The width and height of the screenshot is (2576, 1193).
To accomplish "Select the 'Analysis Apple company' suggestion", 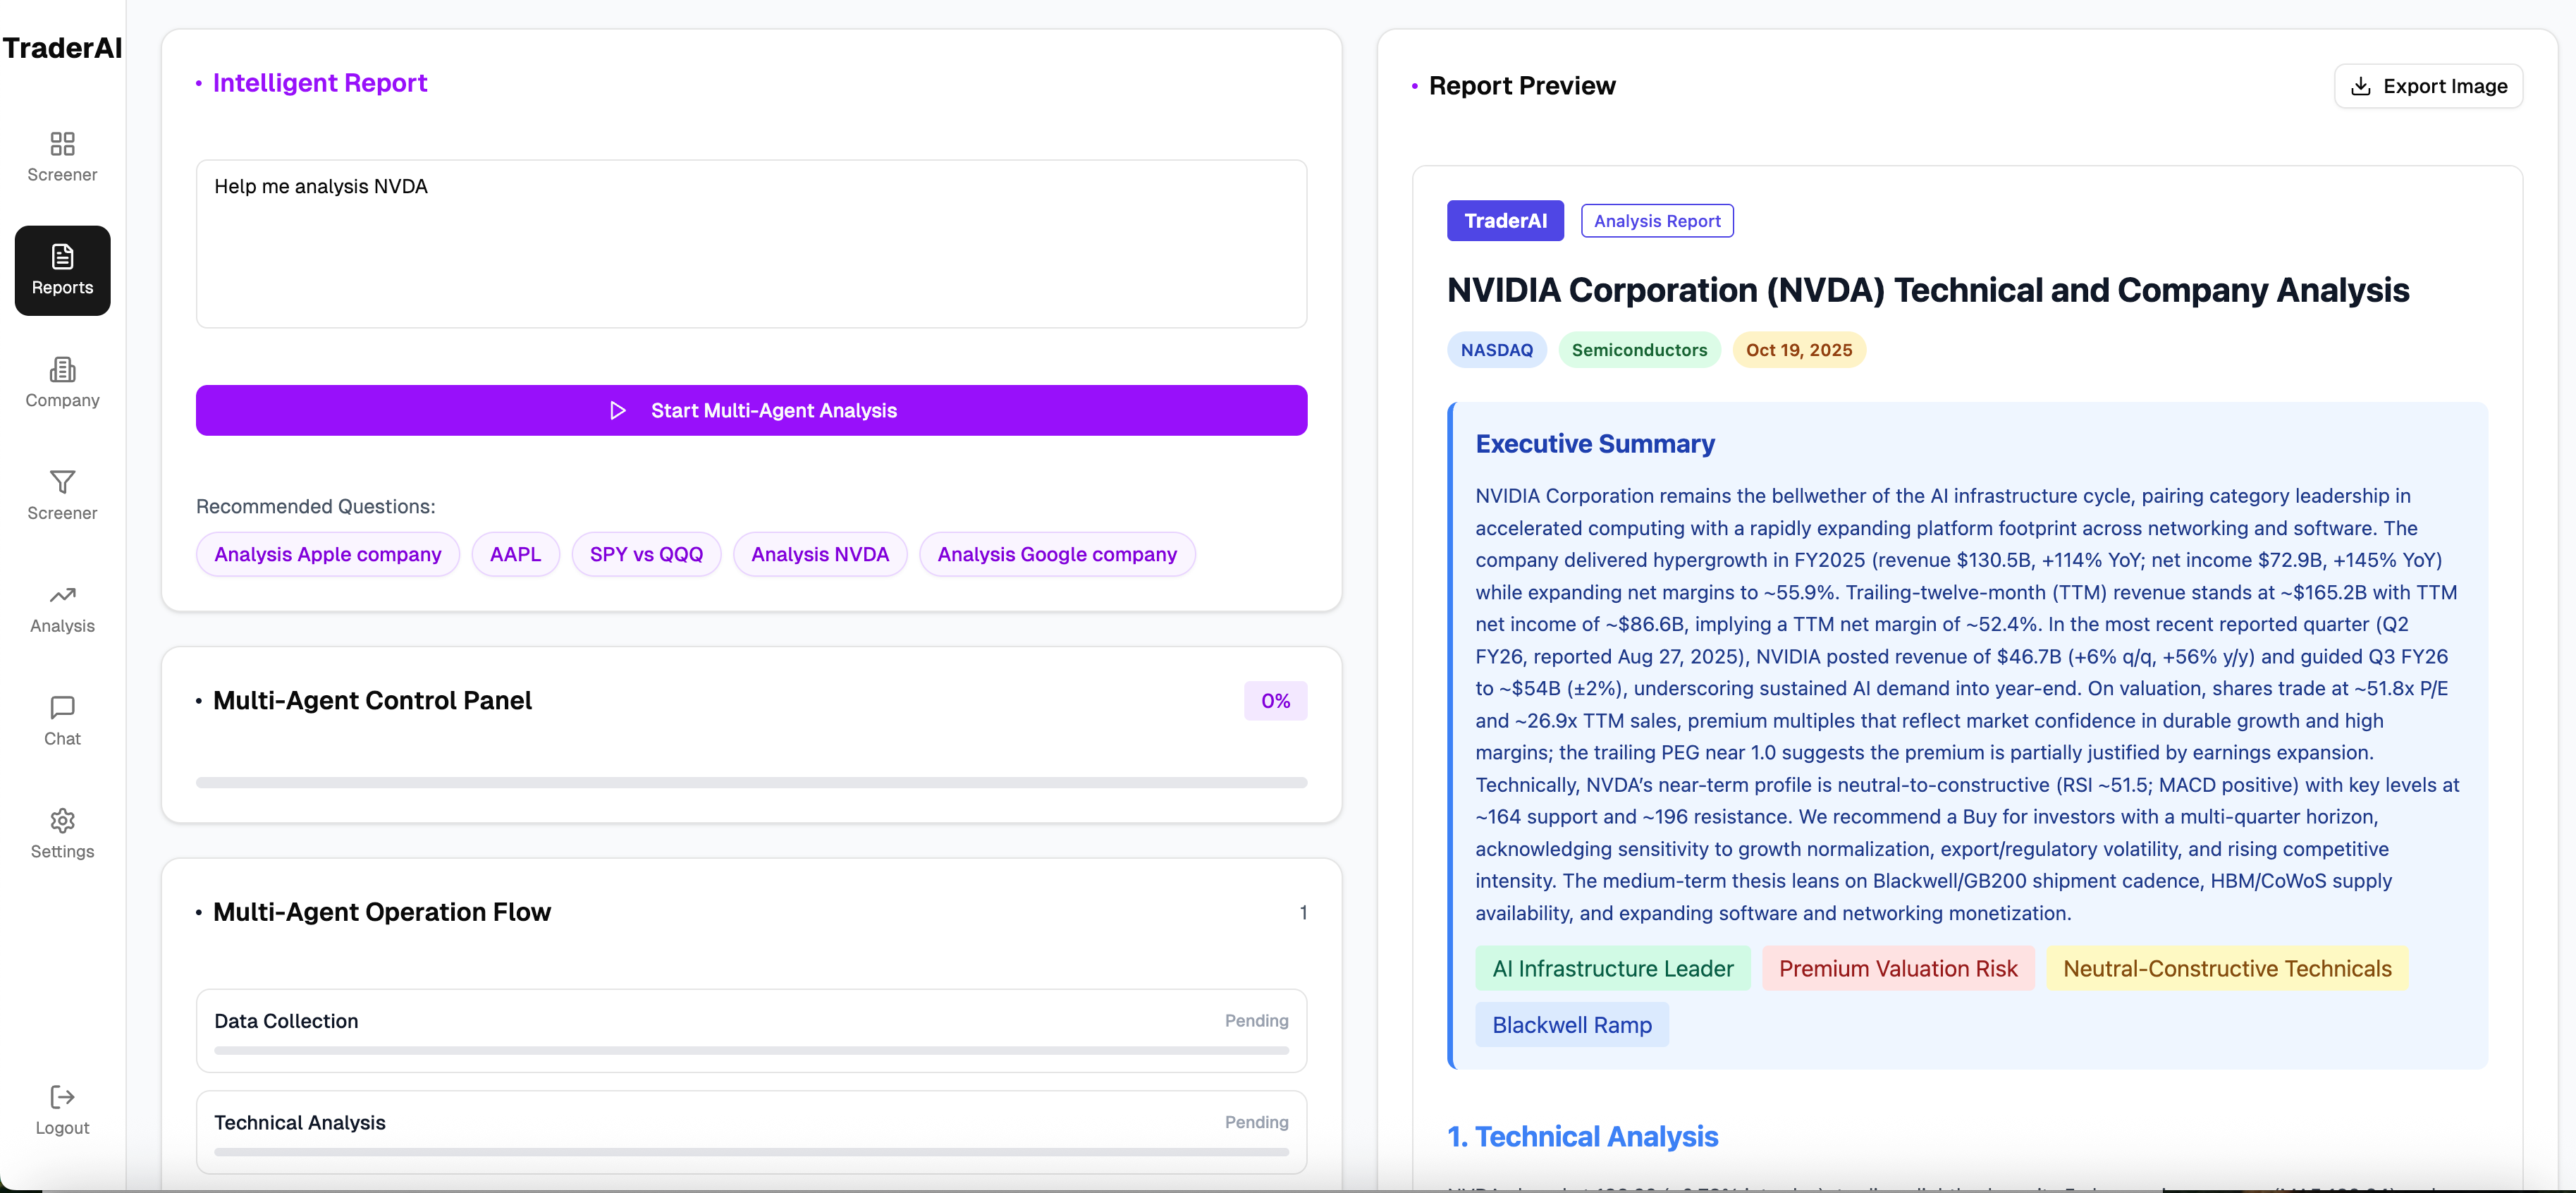I will click(x=327, y=554).
